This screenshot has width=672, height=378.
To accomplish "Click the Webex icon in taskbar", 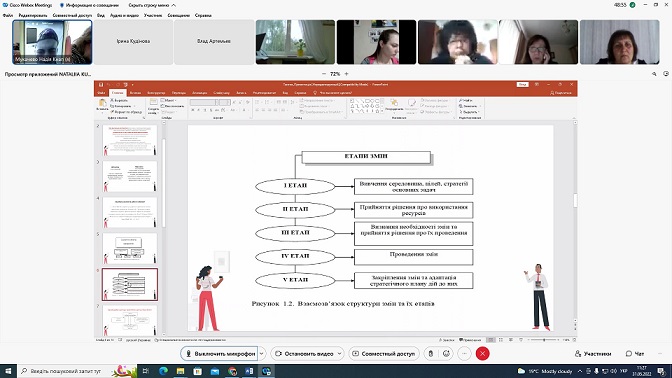I will pyautogui.click(x=267, y=371).
